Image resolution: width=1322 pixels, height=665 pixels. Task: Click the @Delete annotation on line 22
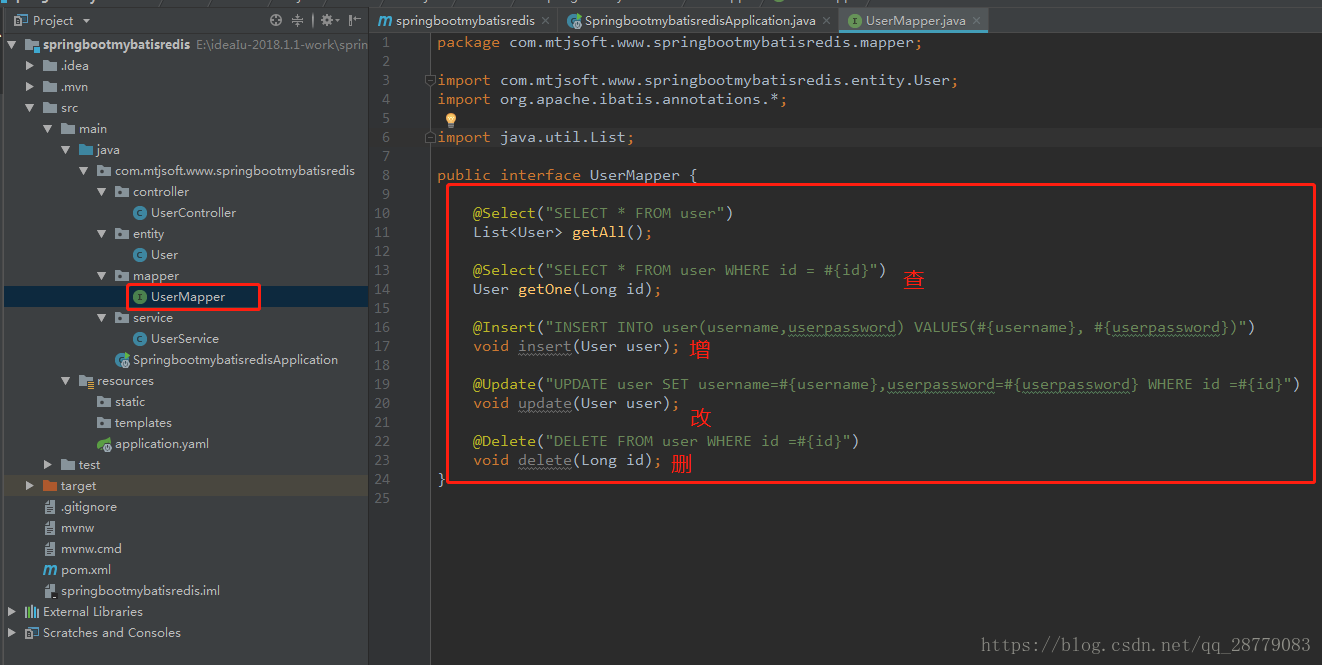(x=505, y=441)
